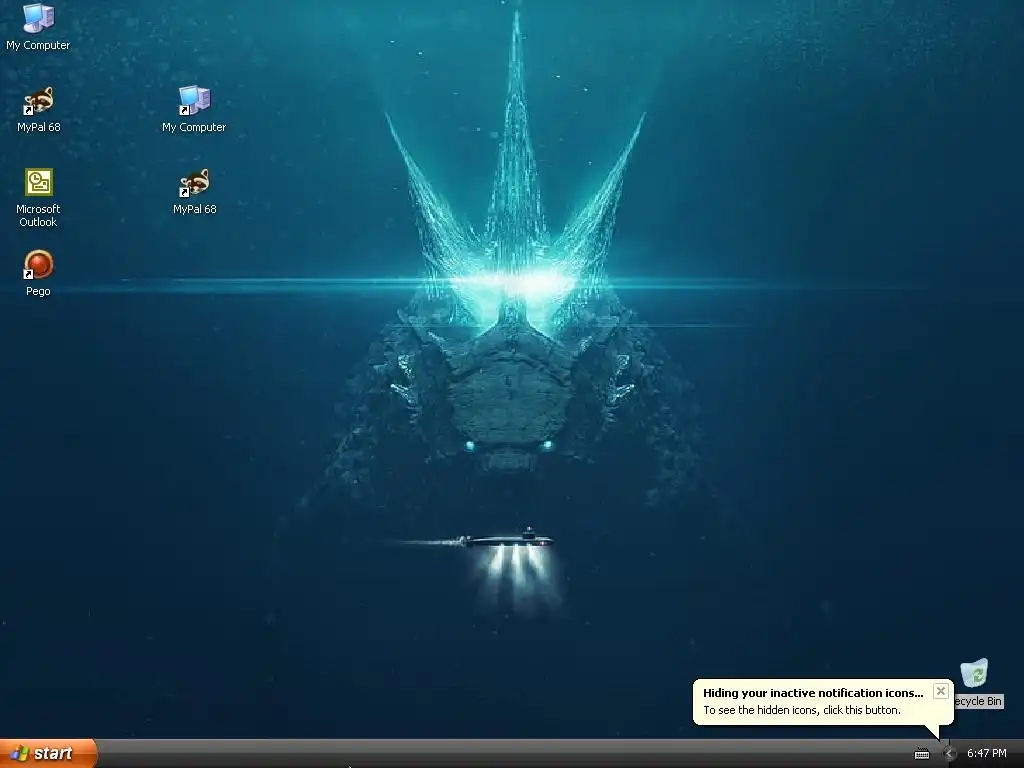Open the Pego desktop shortcut
The height and width of the screenshot is (768, 1024).
[x=39, y=273]
